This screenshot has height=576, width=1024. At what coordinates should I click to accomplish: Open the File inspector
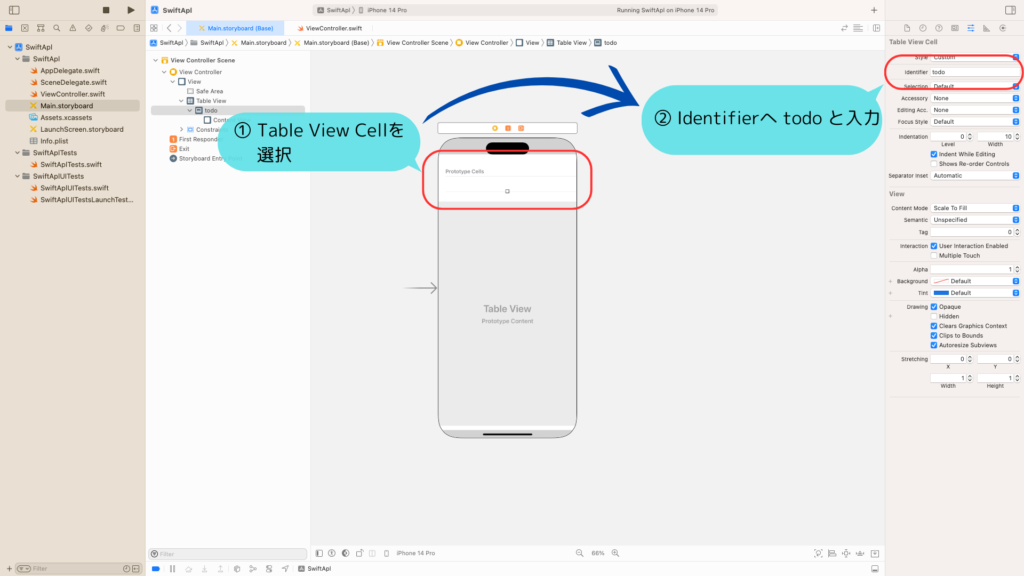pyautogui.click(x=907, y=28)
